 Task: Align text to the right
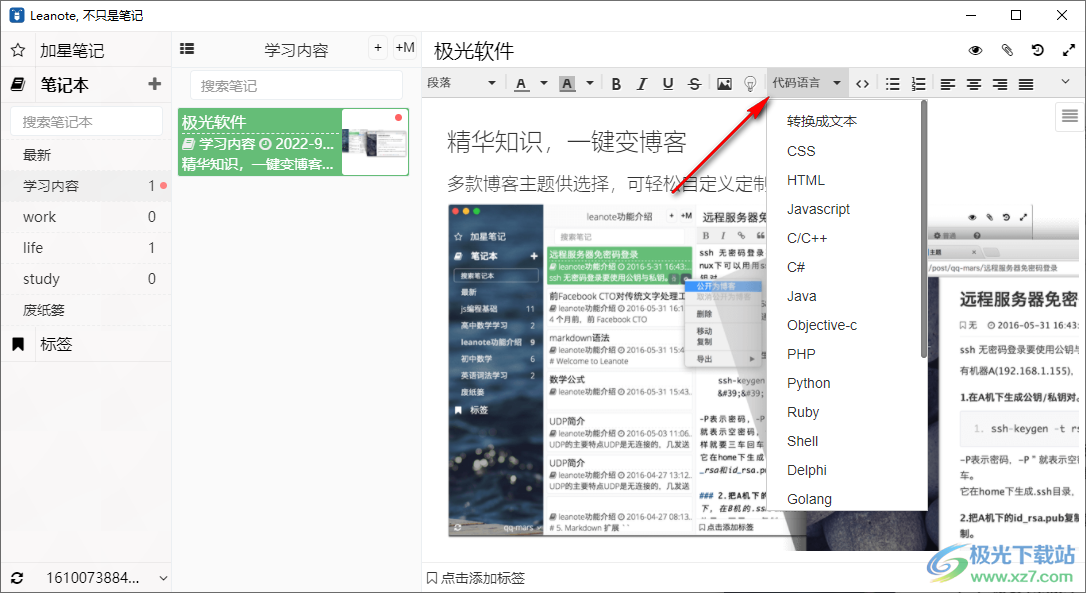[1000, 84]
